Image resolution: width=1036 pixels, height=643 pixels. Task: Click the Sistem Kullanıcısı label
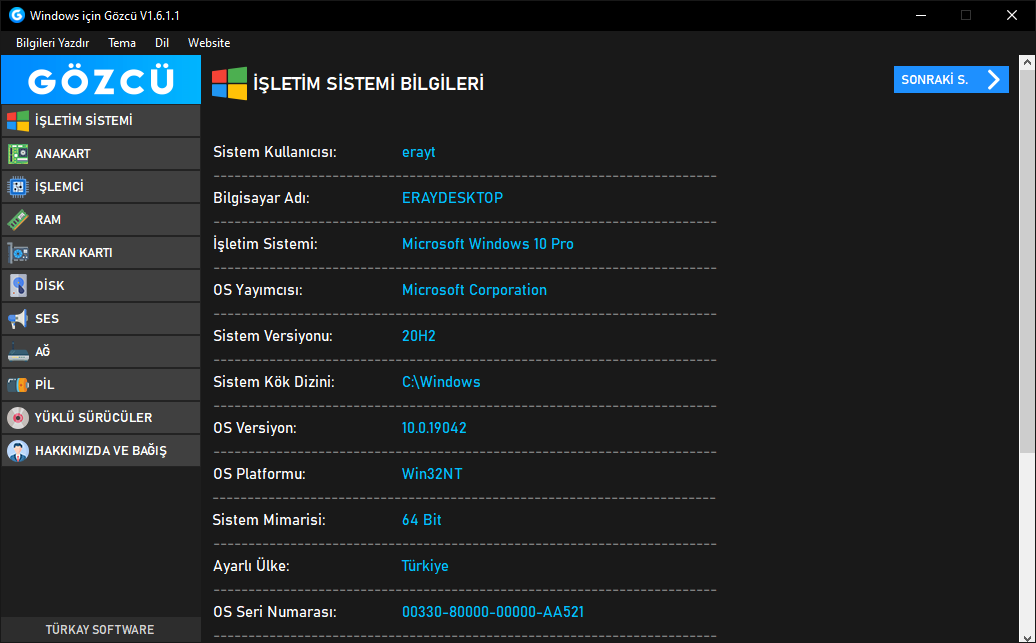click(275, 152)
